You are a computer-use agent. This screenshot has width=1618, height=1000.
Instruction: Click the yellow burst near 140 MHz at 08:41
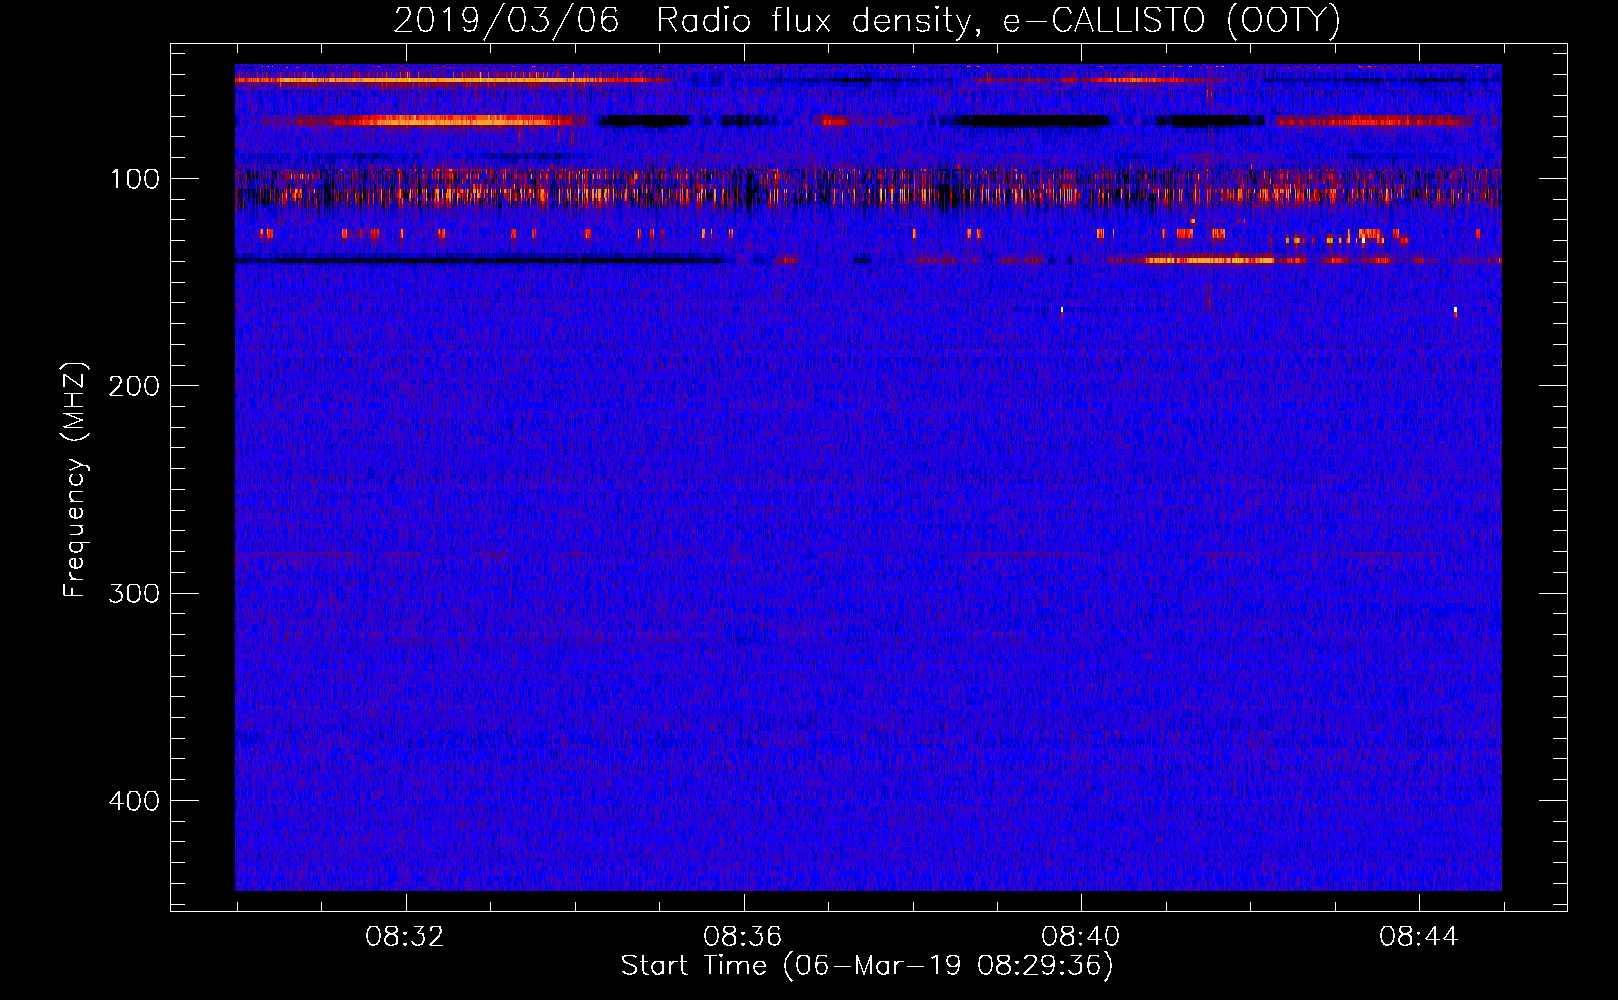[x=1210, y=260]
